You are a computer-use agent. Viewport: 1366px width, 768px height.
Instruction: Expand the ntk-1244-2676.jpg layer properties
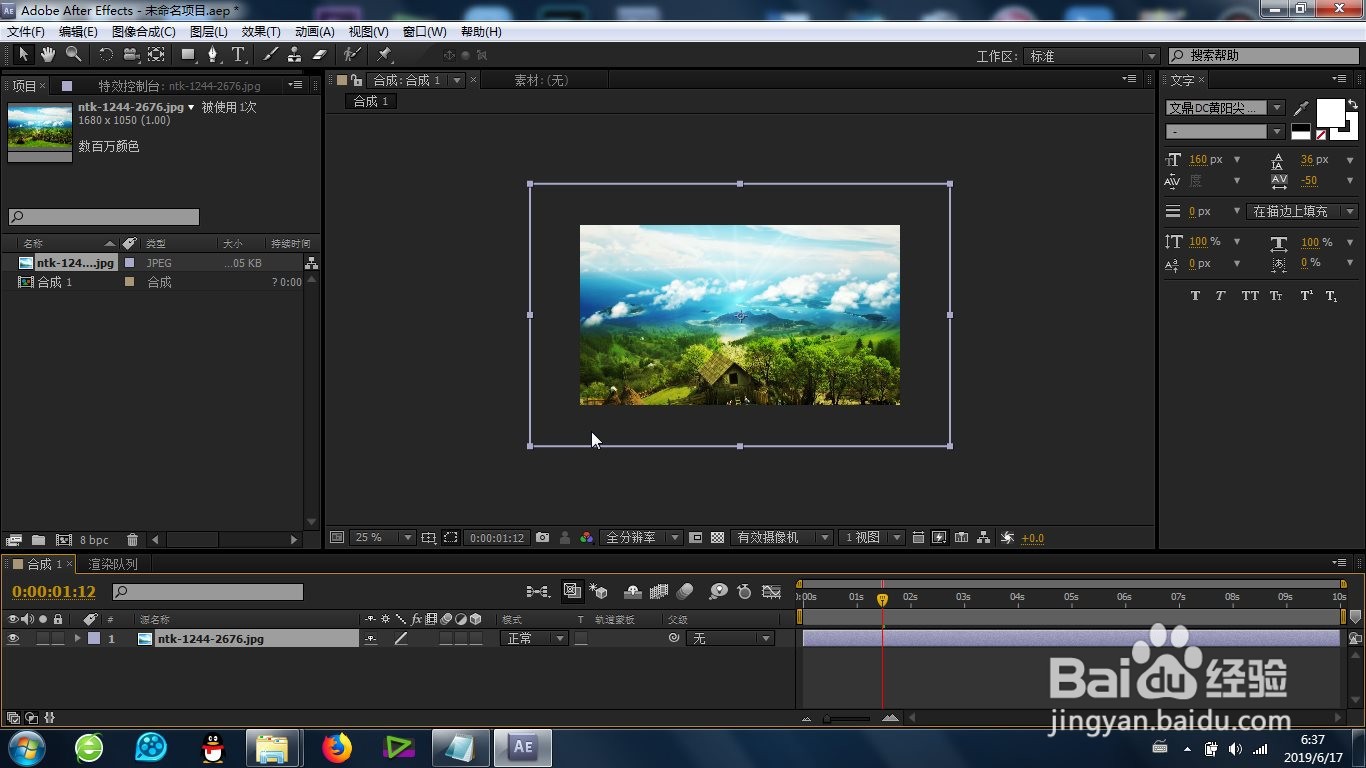(77, 638)
